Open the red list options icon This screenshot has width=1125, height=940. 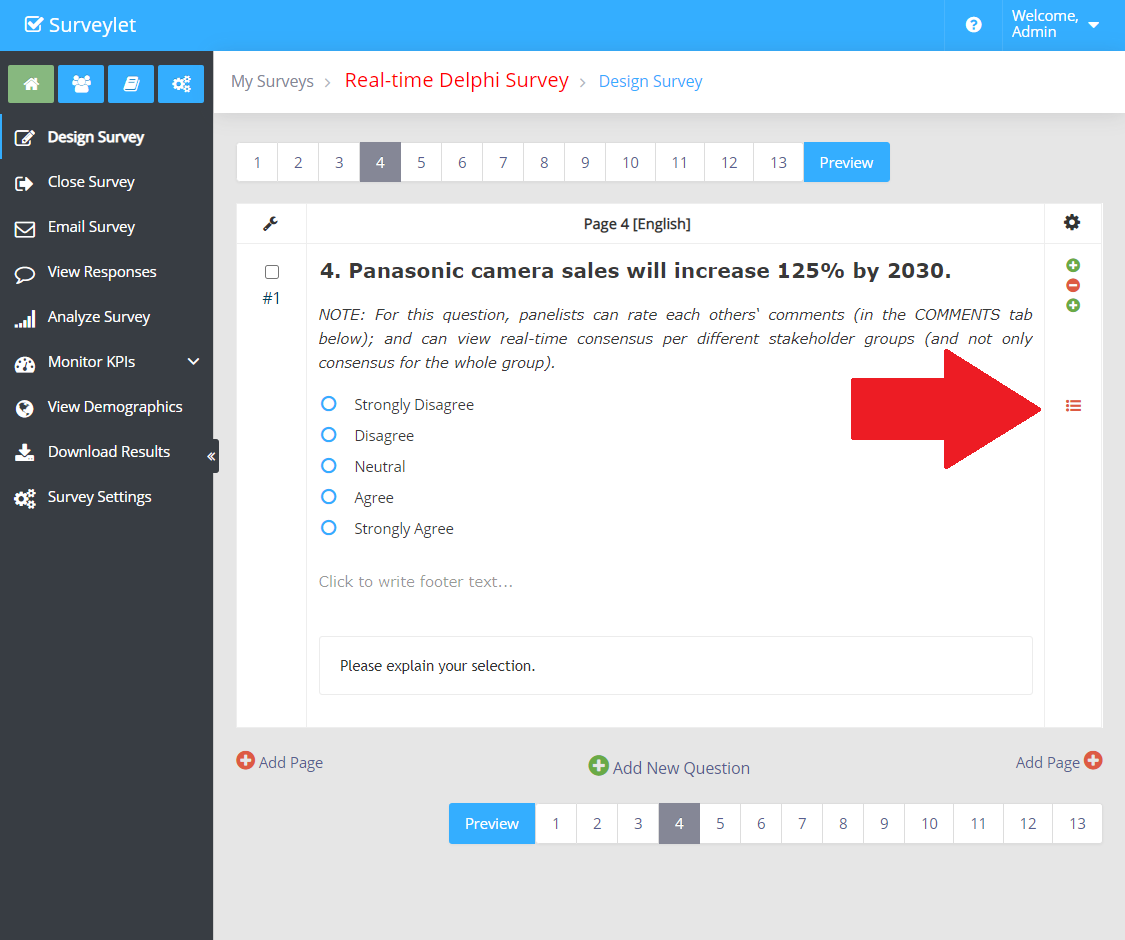1073,406
